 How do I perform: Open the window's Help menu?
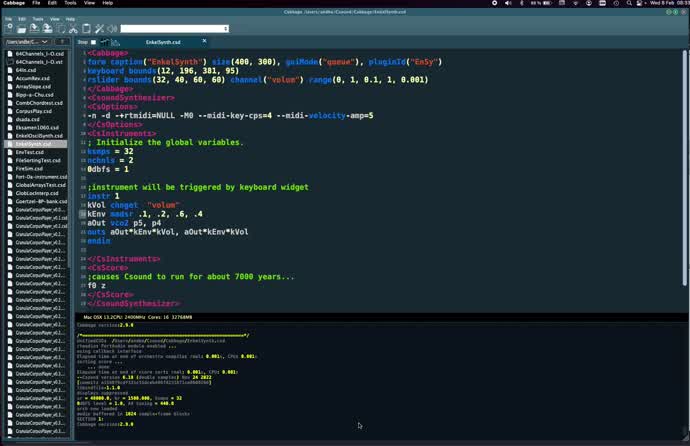pyautogui.click(x=70, y=19)
